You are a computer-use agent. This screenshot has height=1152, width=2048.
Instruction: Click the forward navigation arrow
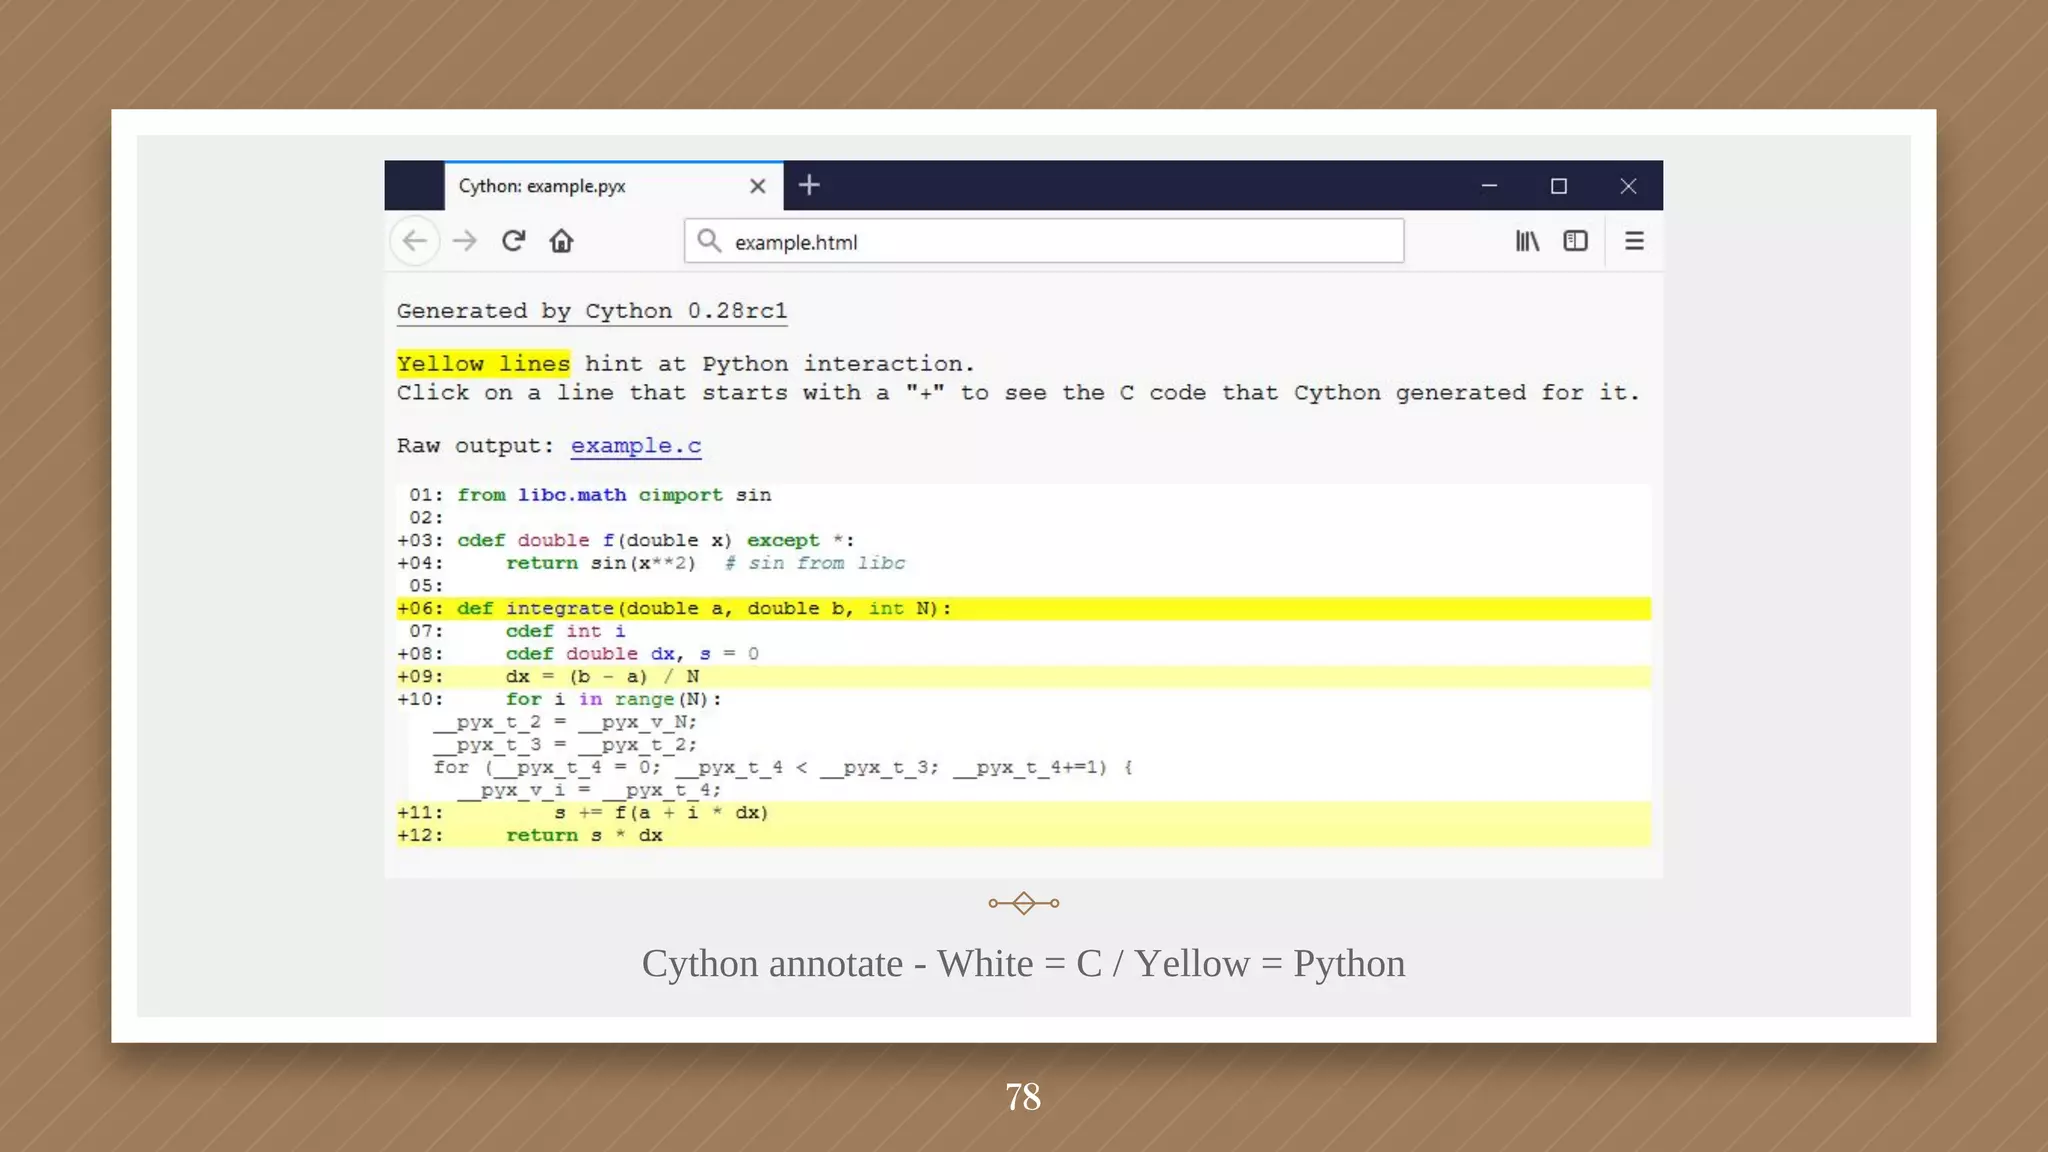click(x=464, y=241)
